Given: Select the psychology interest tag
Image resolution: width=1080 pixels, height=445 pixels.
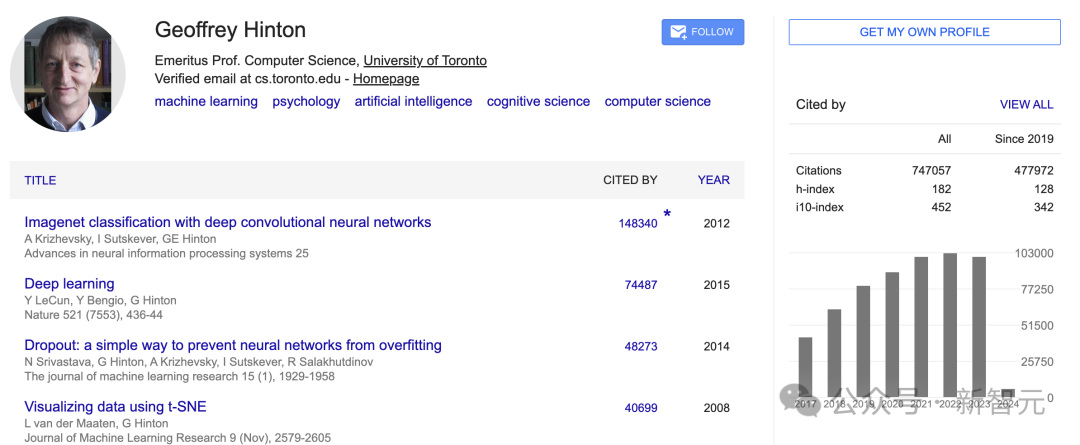Looking at the screenshot, I should (306, 101).
